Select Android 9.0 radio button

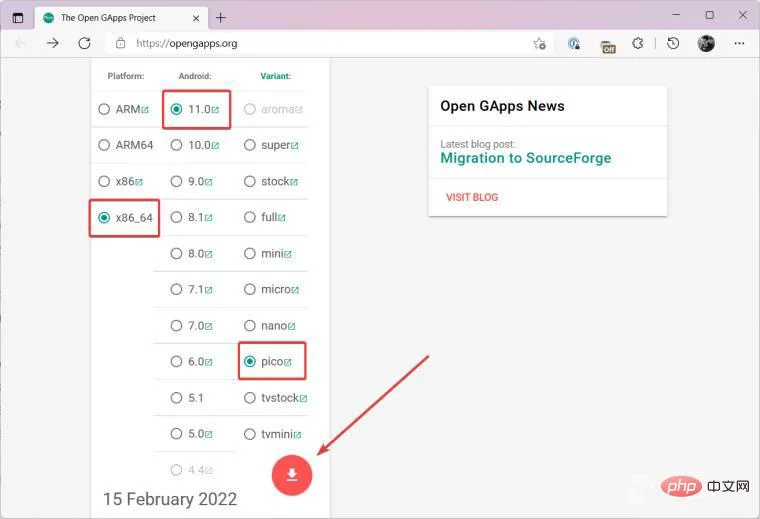coord(176,181)
